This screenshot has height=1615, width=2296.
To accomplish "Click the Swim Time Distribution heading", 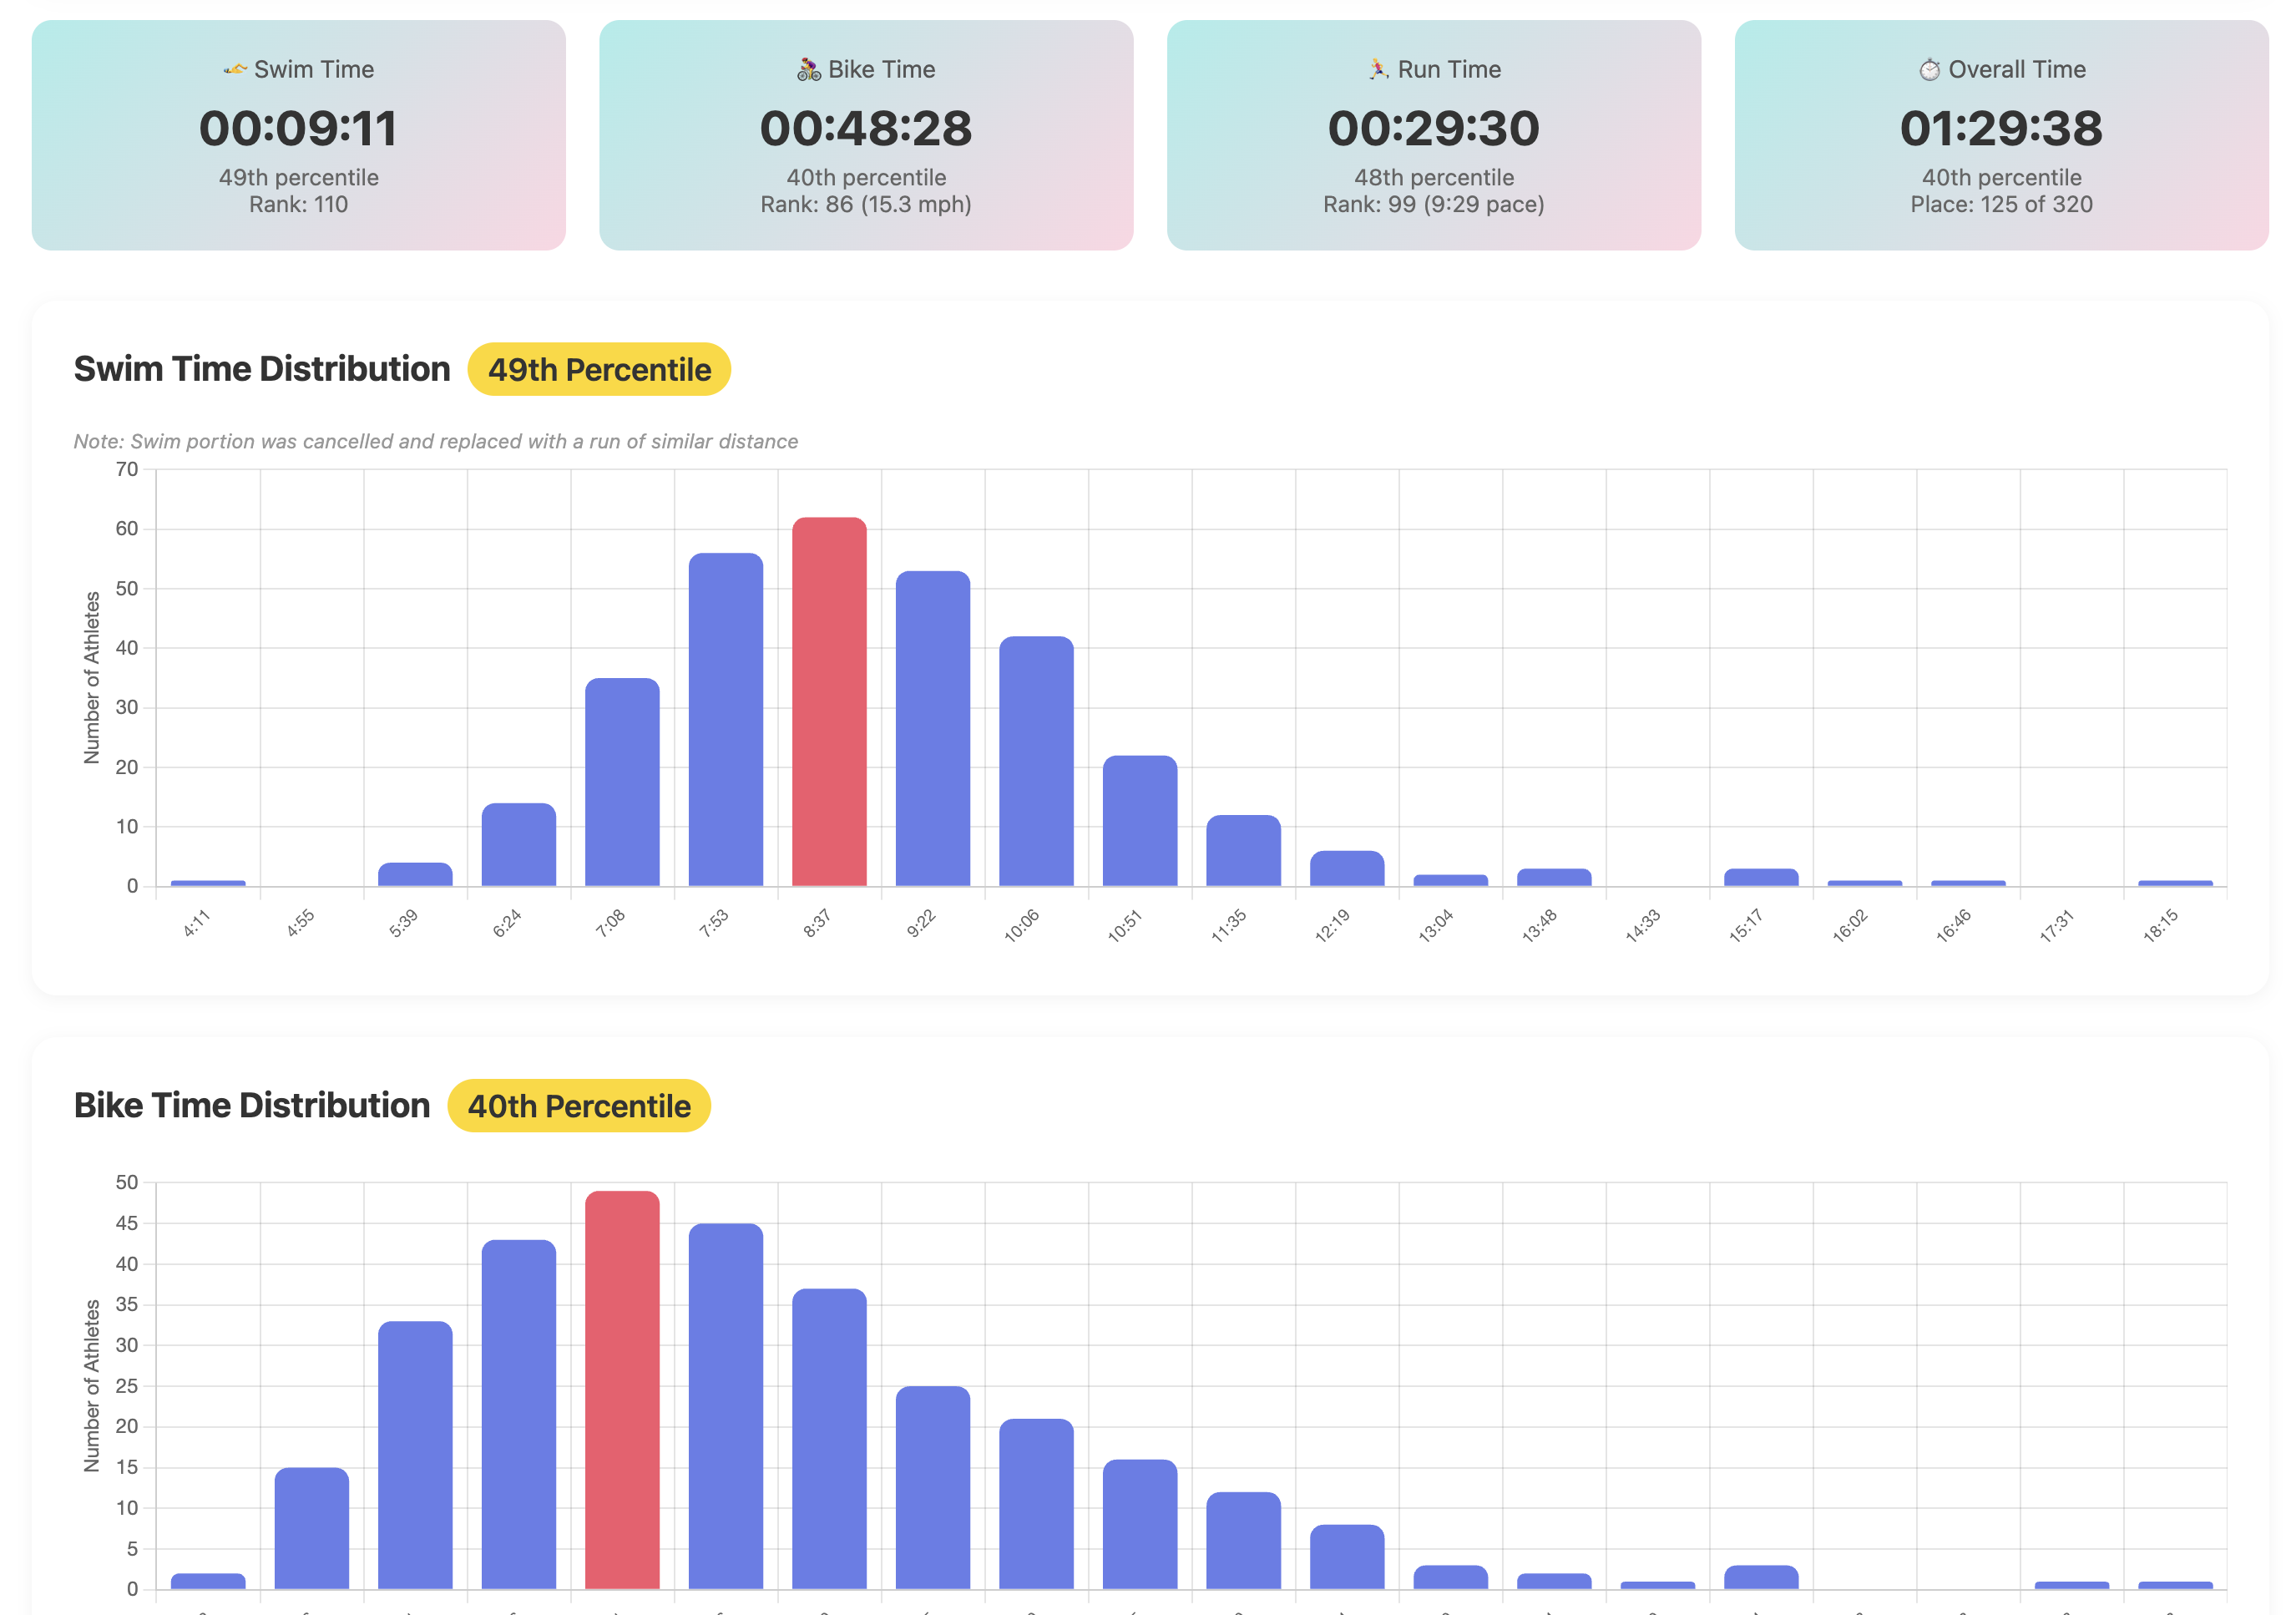I will (x=261, y=368).
